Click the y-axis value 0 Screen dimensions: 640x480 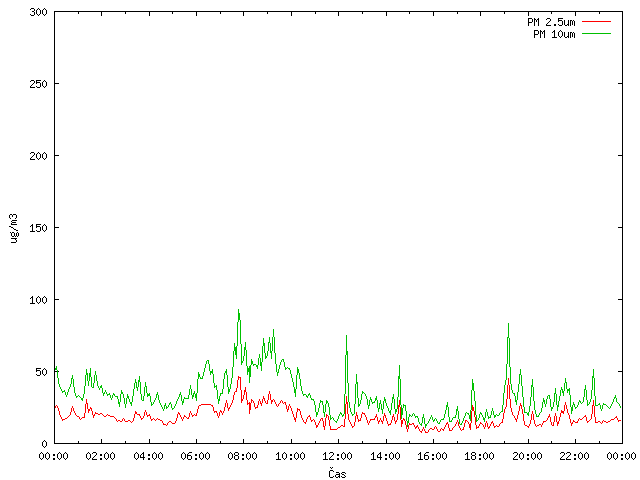click(44, 444)
